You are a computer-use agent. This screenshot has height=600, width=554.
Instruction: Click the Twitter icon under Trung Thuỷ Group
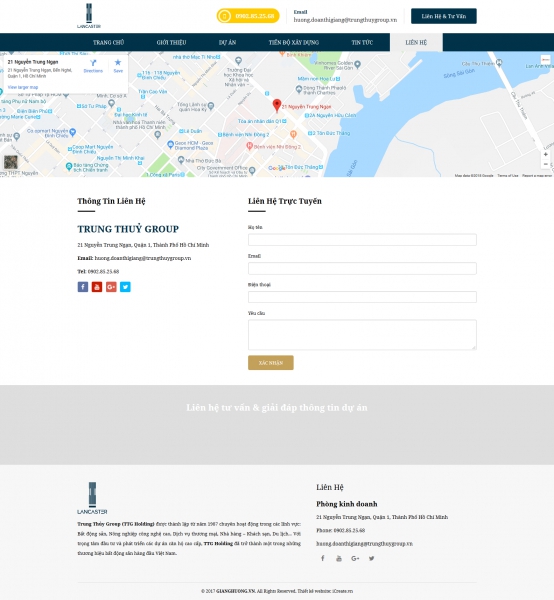[125, 287]
